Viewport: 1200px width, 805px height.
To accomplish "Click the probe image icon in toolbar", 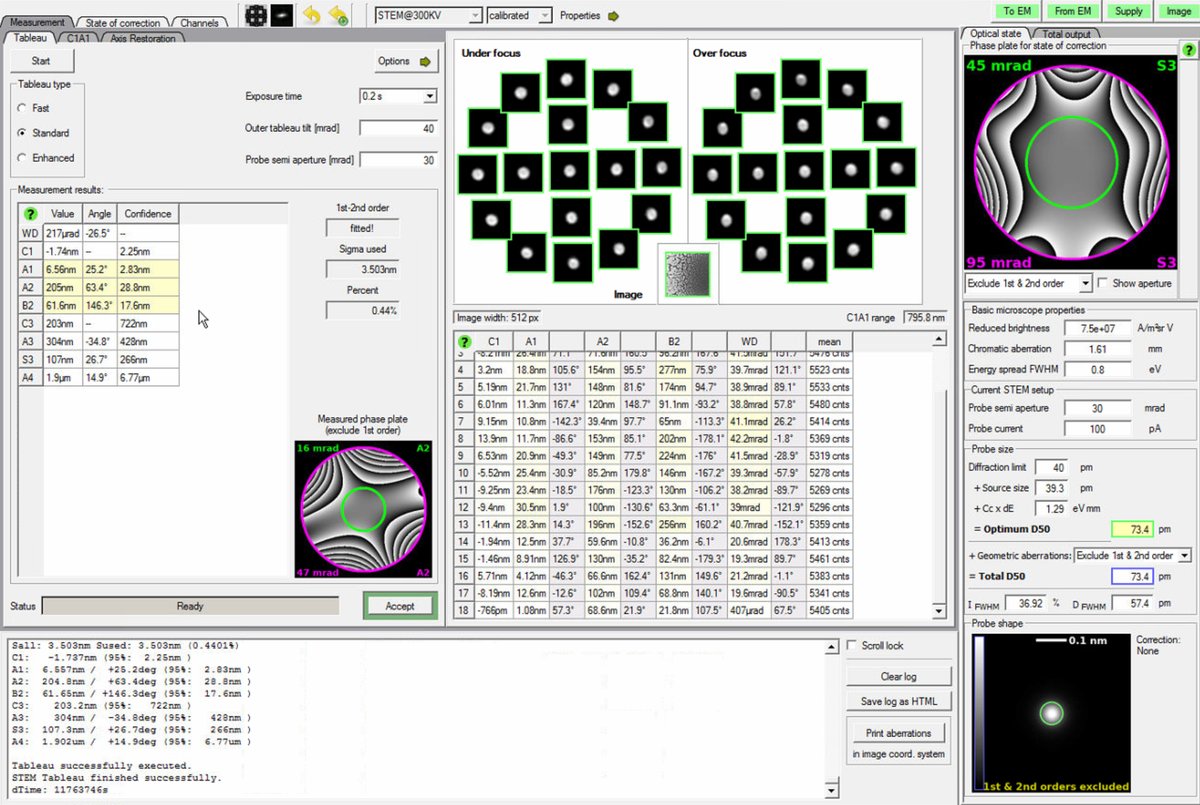I will (282, 15).
